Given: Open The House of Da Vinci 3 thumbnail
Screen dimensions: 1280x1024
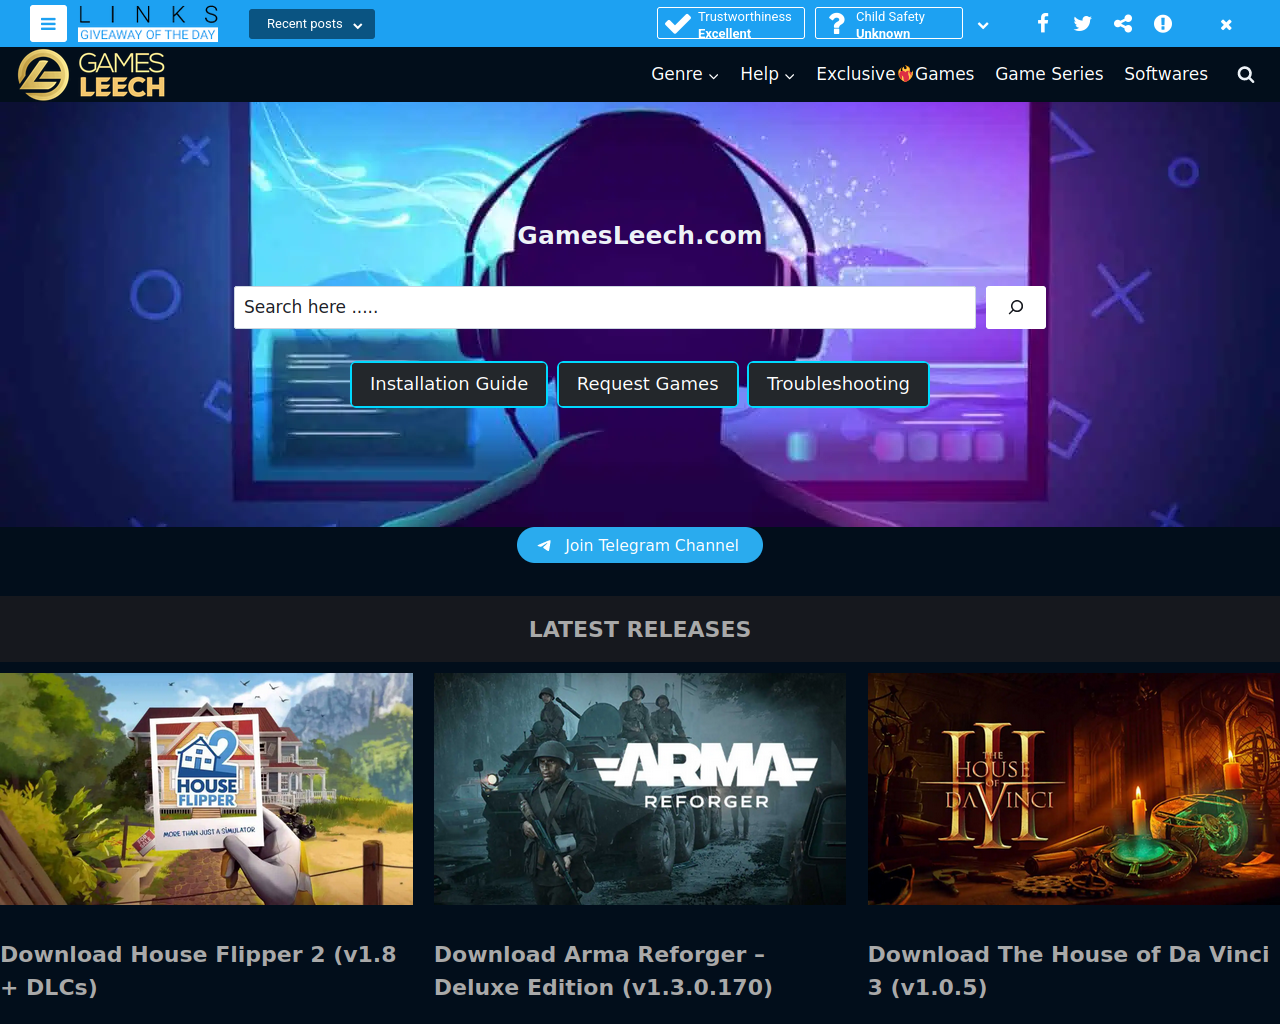Looking at the screenshot, I should point(1074,789).
